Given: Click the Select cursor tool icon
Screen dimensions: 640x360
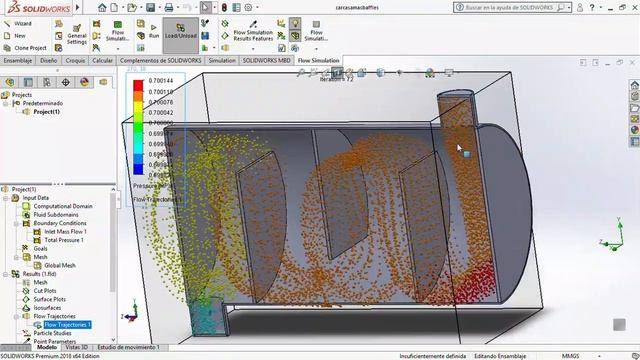Looking at the screenshot, I should 205,7.
